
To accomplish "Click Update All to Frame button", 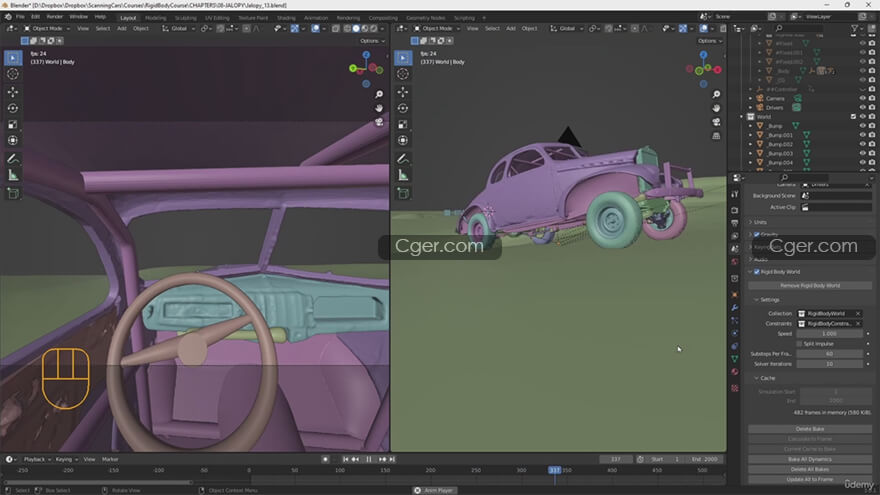I will (x=810, y=479).
